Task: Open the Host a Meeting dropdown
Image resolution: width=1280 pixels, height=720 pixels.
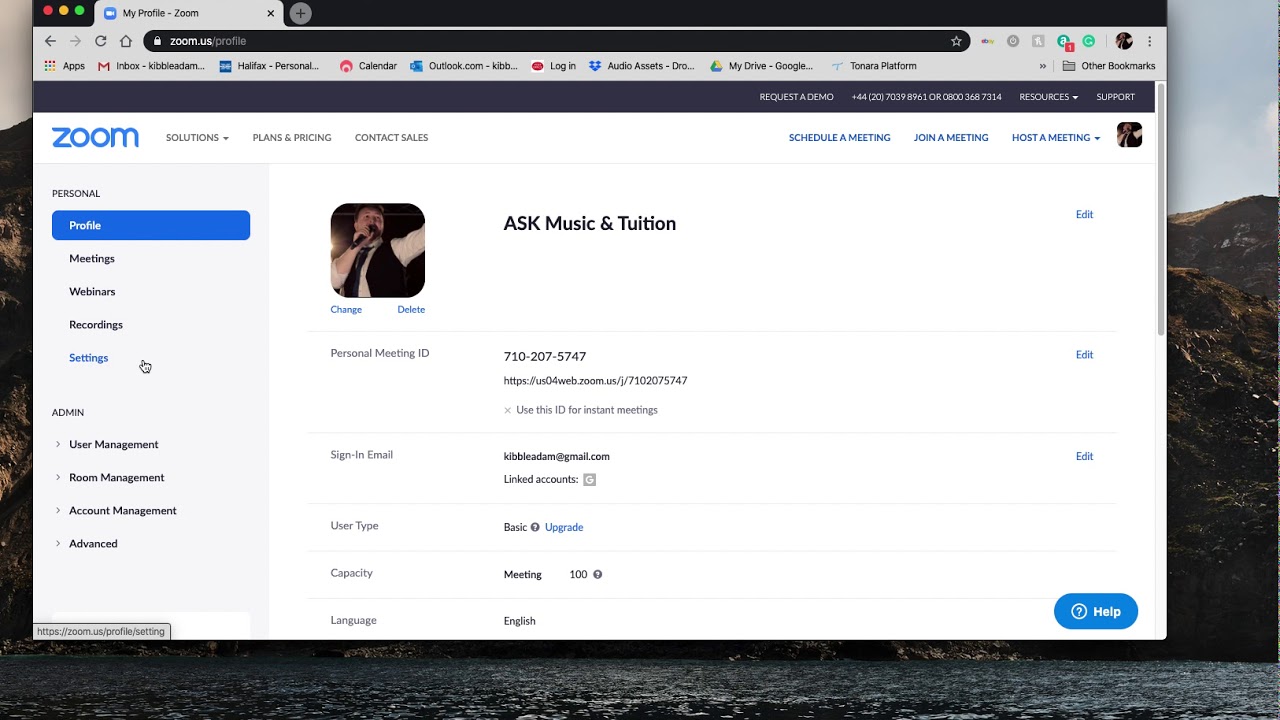Action: pyautogui.click(x=1056, y=138)
